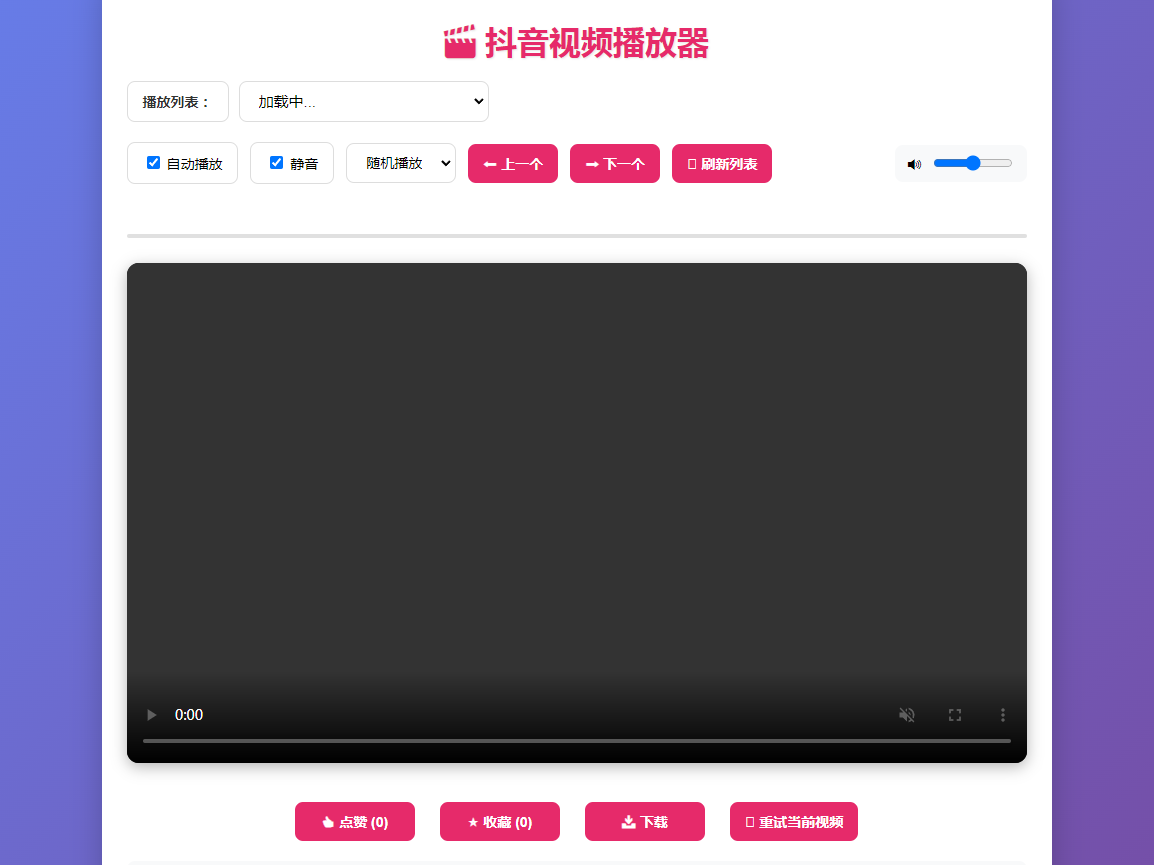Open the three-dot menu in the video player
The width and height of the screenshot is (1154, 865).
coord(1002,714)
